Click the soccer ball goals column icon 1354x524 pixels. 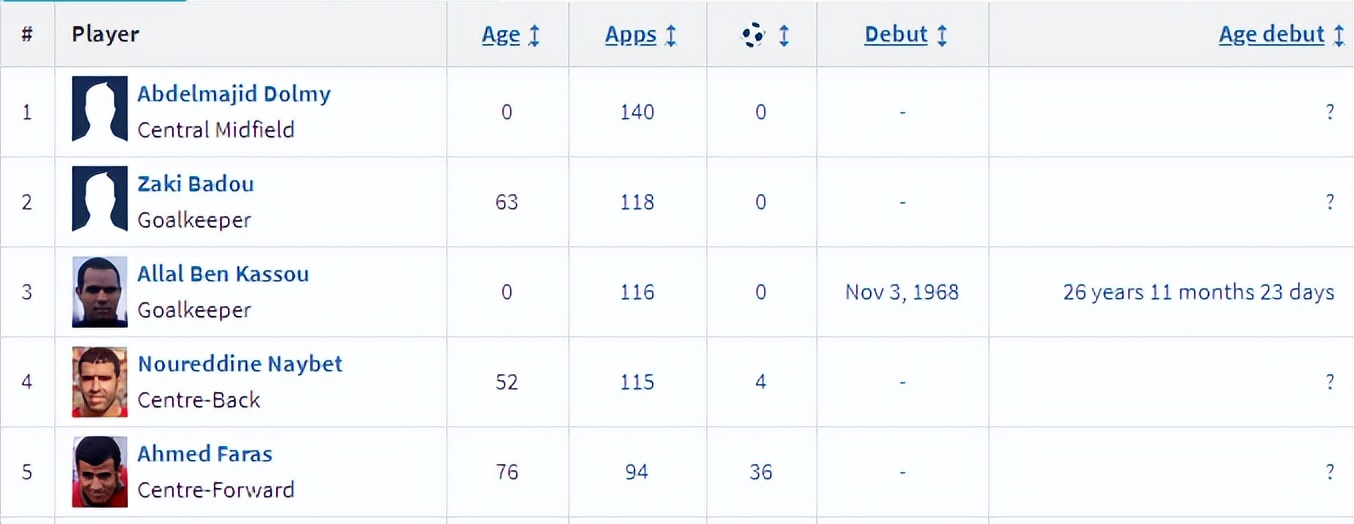(753, 35)
